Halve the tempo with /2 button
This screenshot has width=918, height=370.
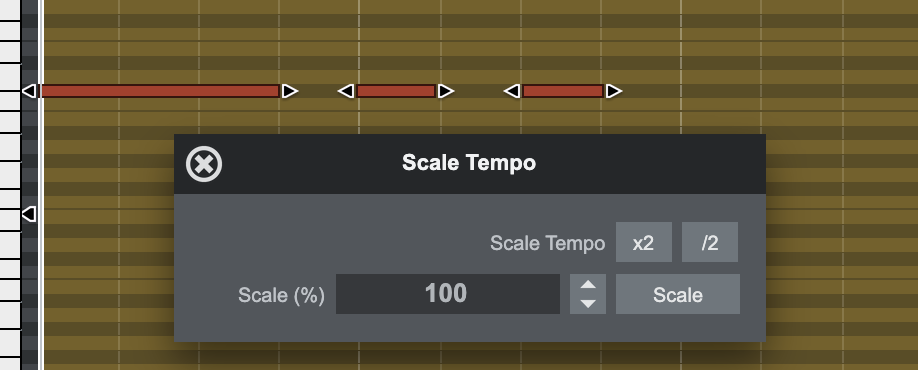point(710,242)
